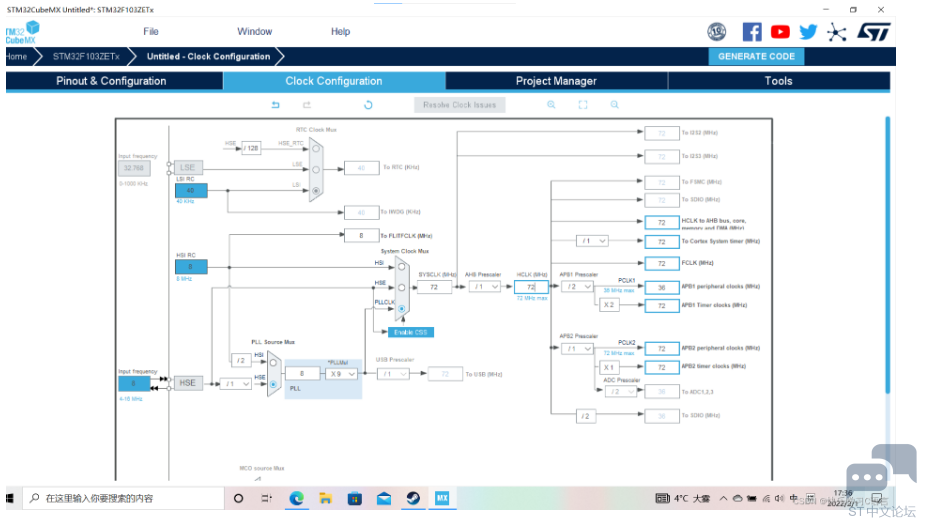925x527 pixels.
Task: Switch to Project Manager tab
Action: 556,81
